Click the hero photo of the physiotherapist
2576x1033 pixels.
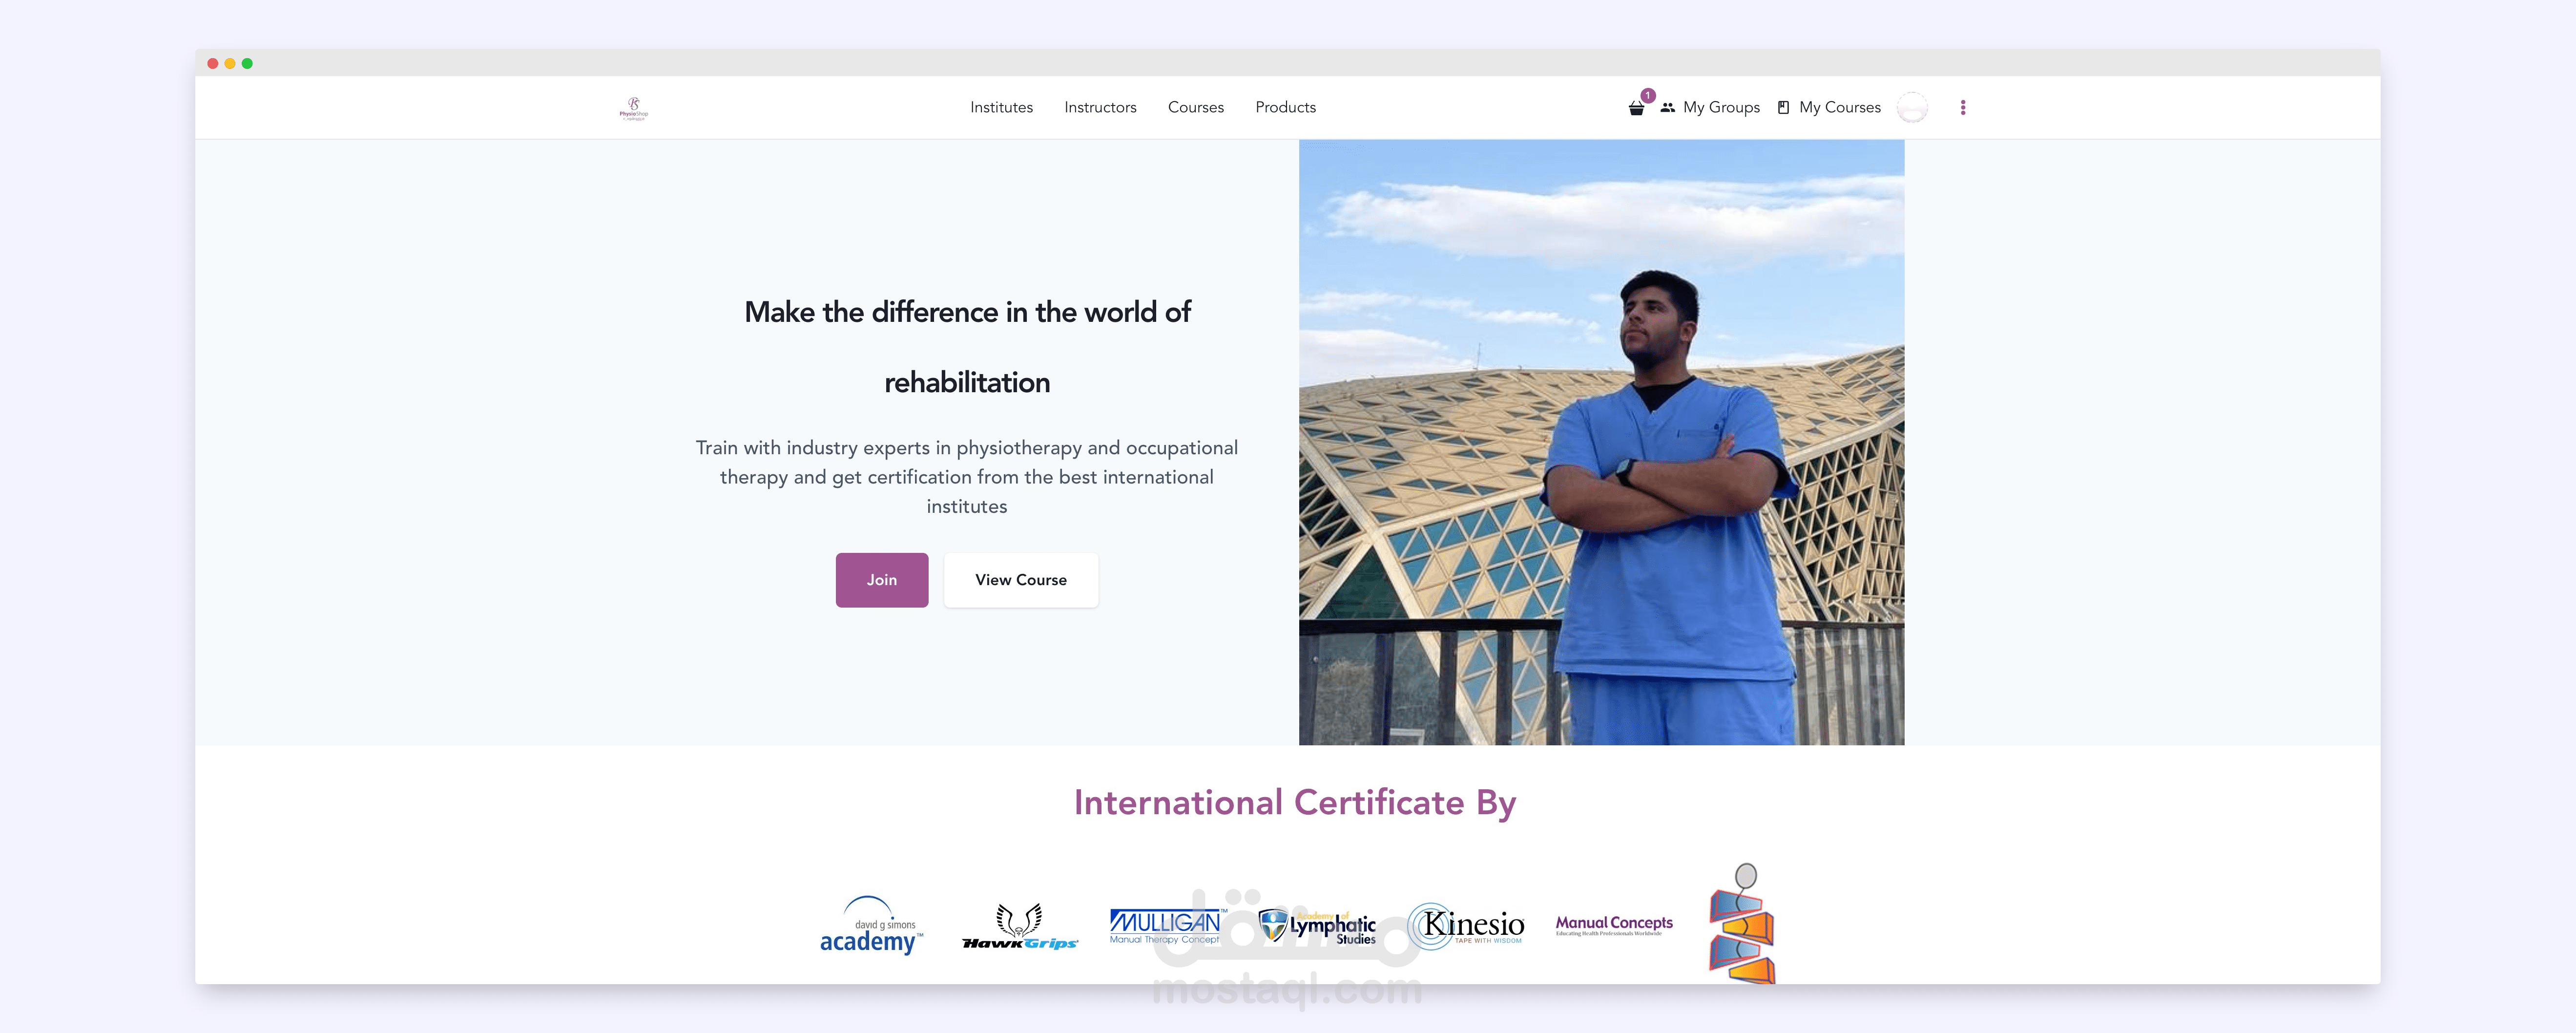1601,442
